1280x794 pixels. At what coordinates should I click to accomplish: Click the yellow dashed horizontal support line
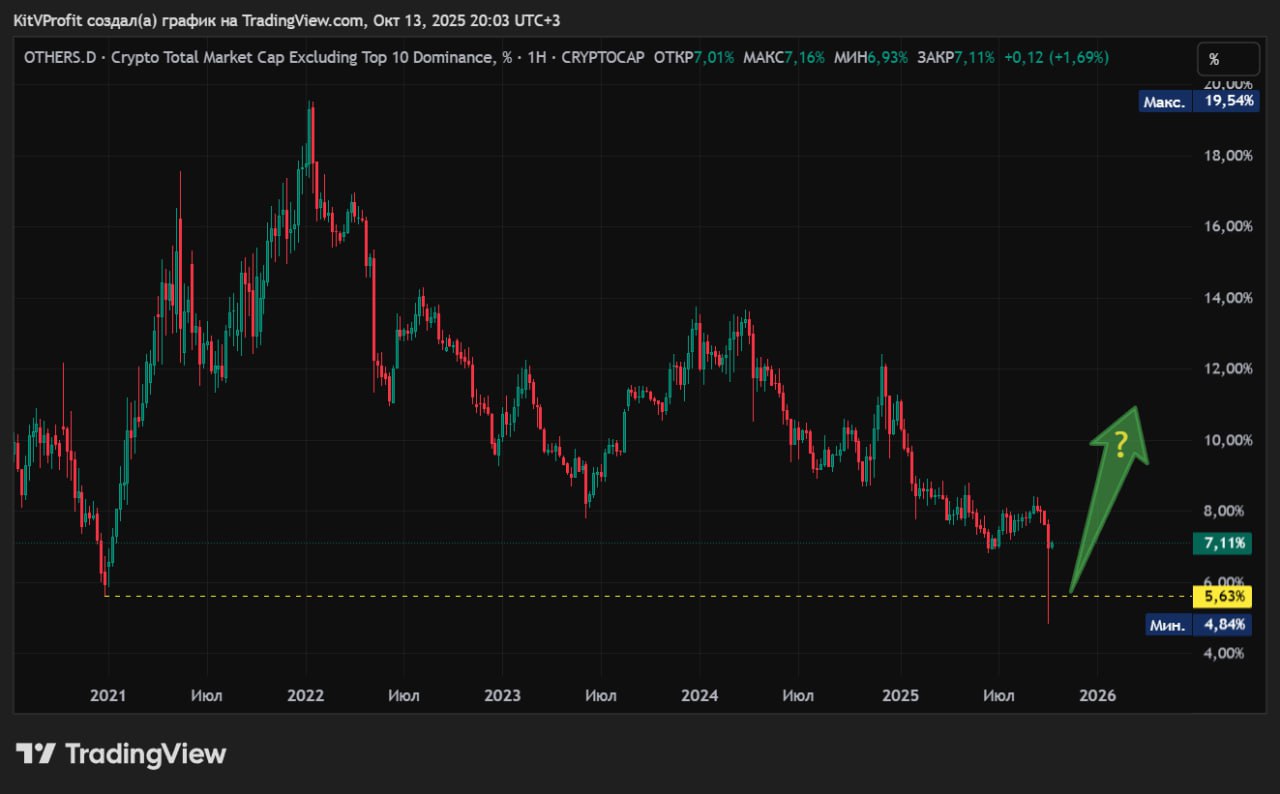[x=600, y=597]
